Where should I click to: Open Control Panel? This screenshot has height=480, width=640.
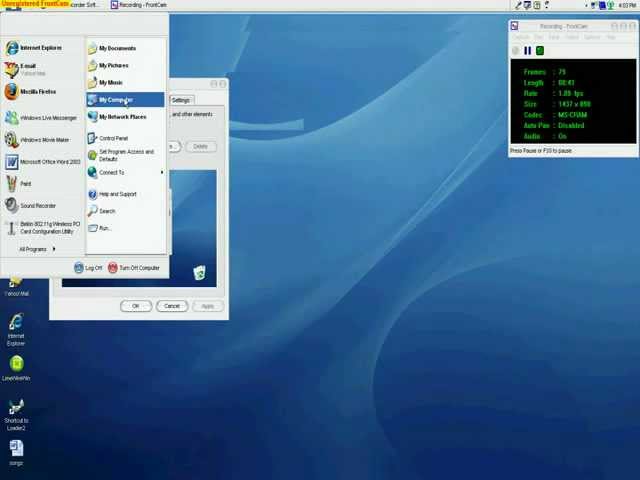[x=126, y=138]
